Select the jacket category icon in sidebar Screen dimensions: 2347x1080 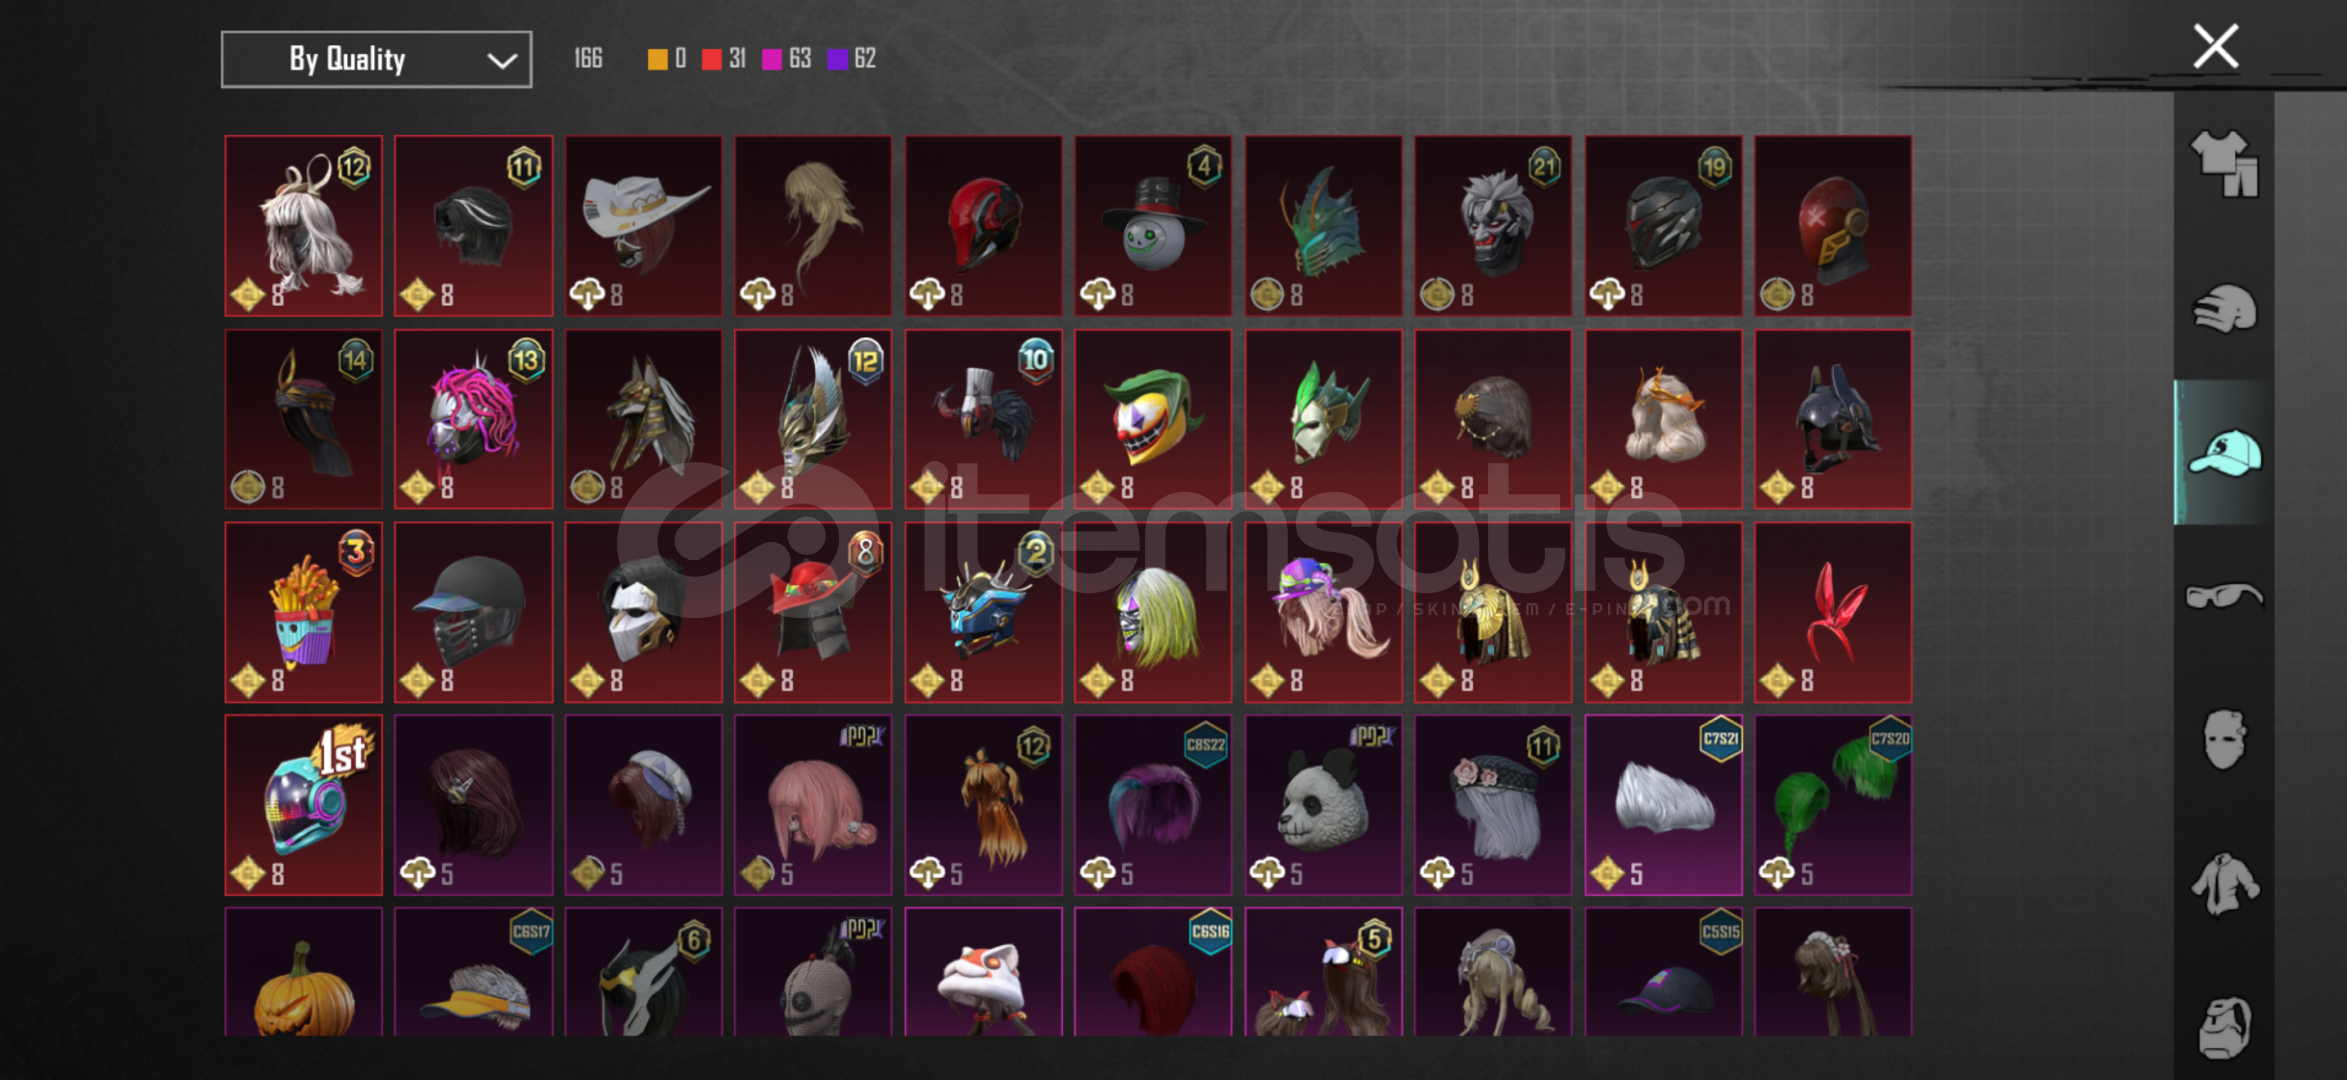click(x=2224, y=884)
